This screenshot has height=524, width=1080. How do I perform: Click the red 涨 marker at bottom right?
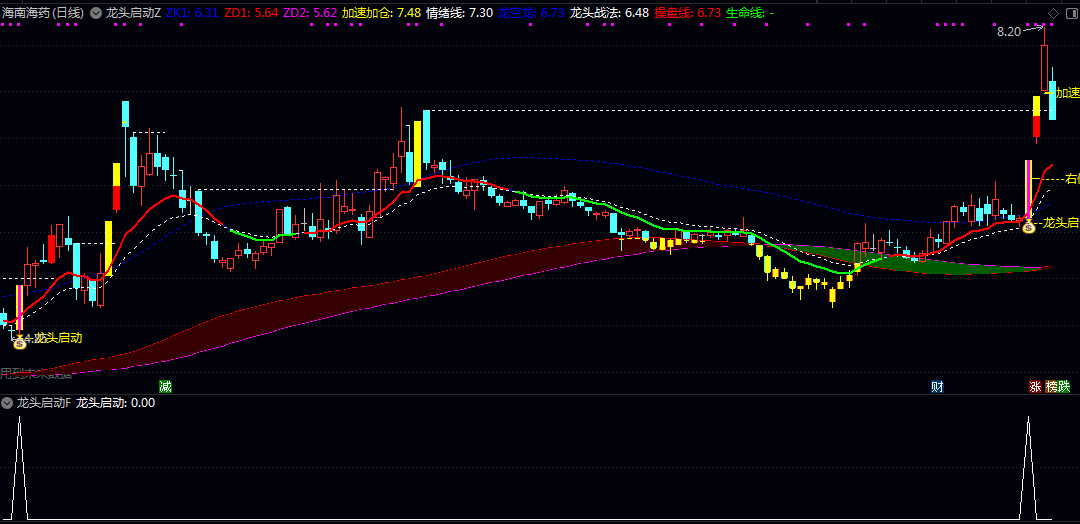click(1036, 386)
